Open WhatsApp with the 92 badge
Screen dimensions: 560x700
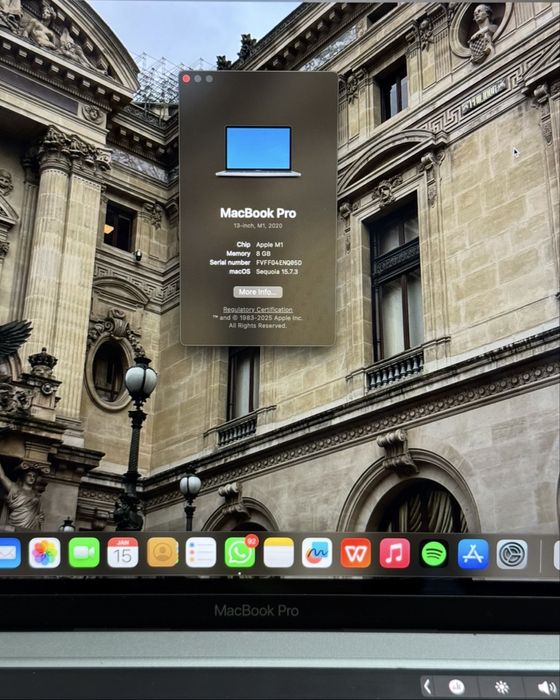point(240,553)
